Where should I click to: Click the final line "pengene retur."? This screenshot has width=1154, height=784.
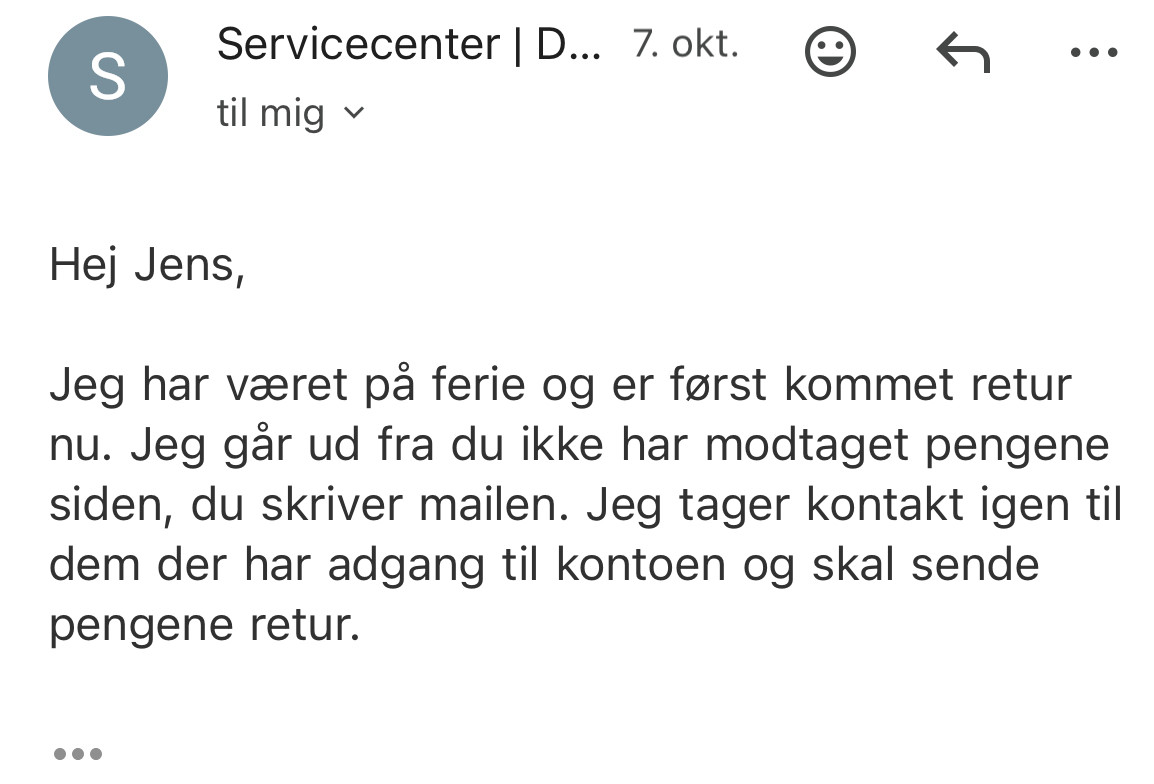pos(204,625)
